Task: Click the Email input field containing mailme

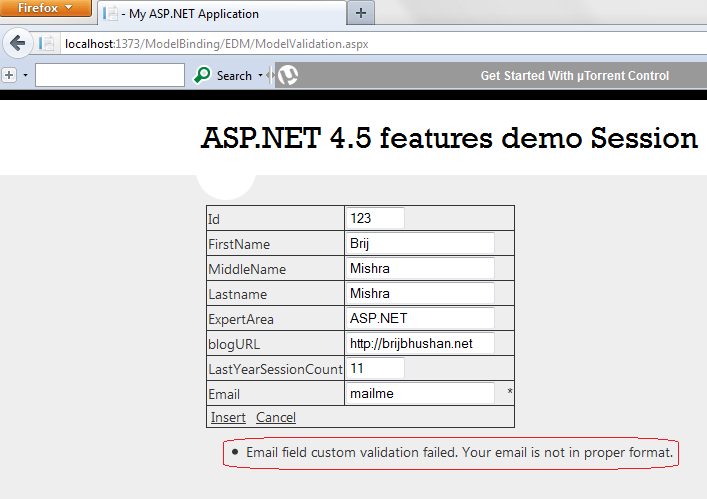Action: tap(420, 394)
